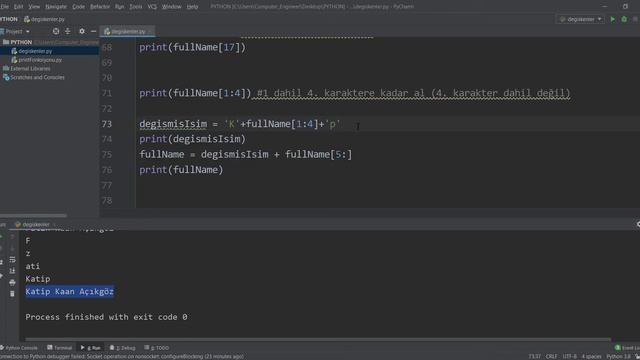The image size is (640, 360).
Task: Click the 73:37 cursor position indicator
Action: [535, 356]
